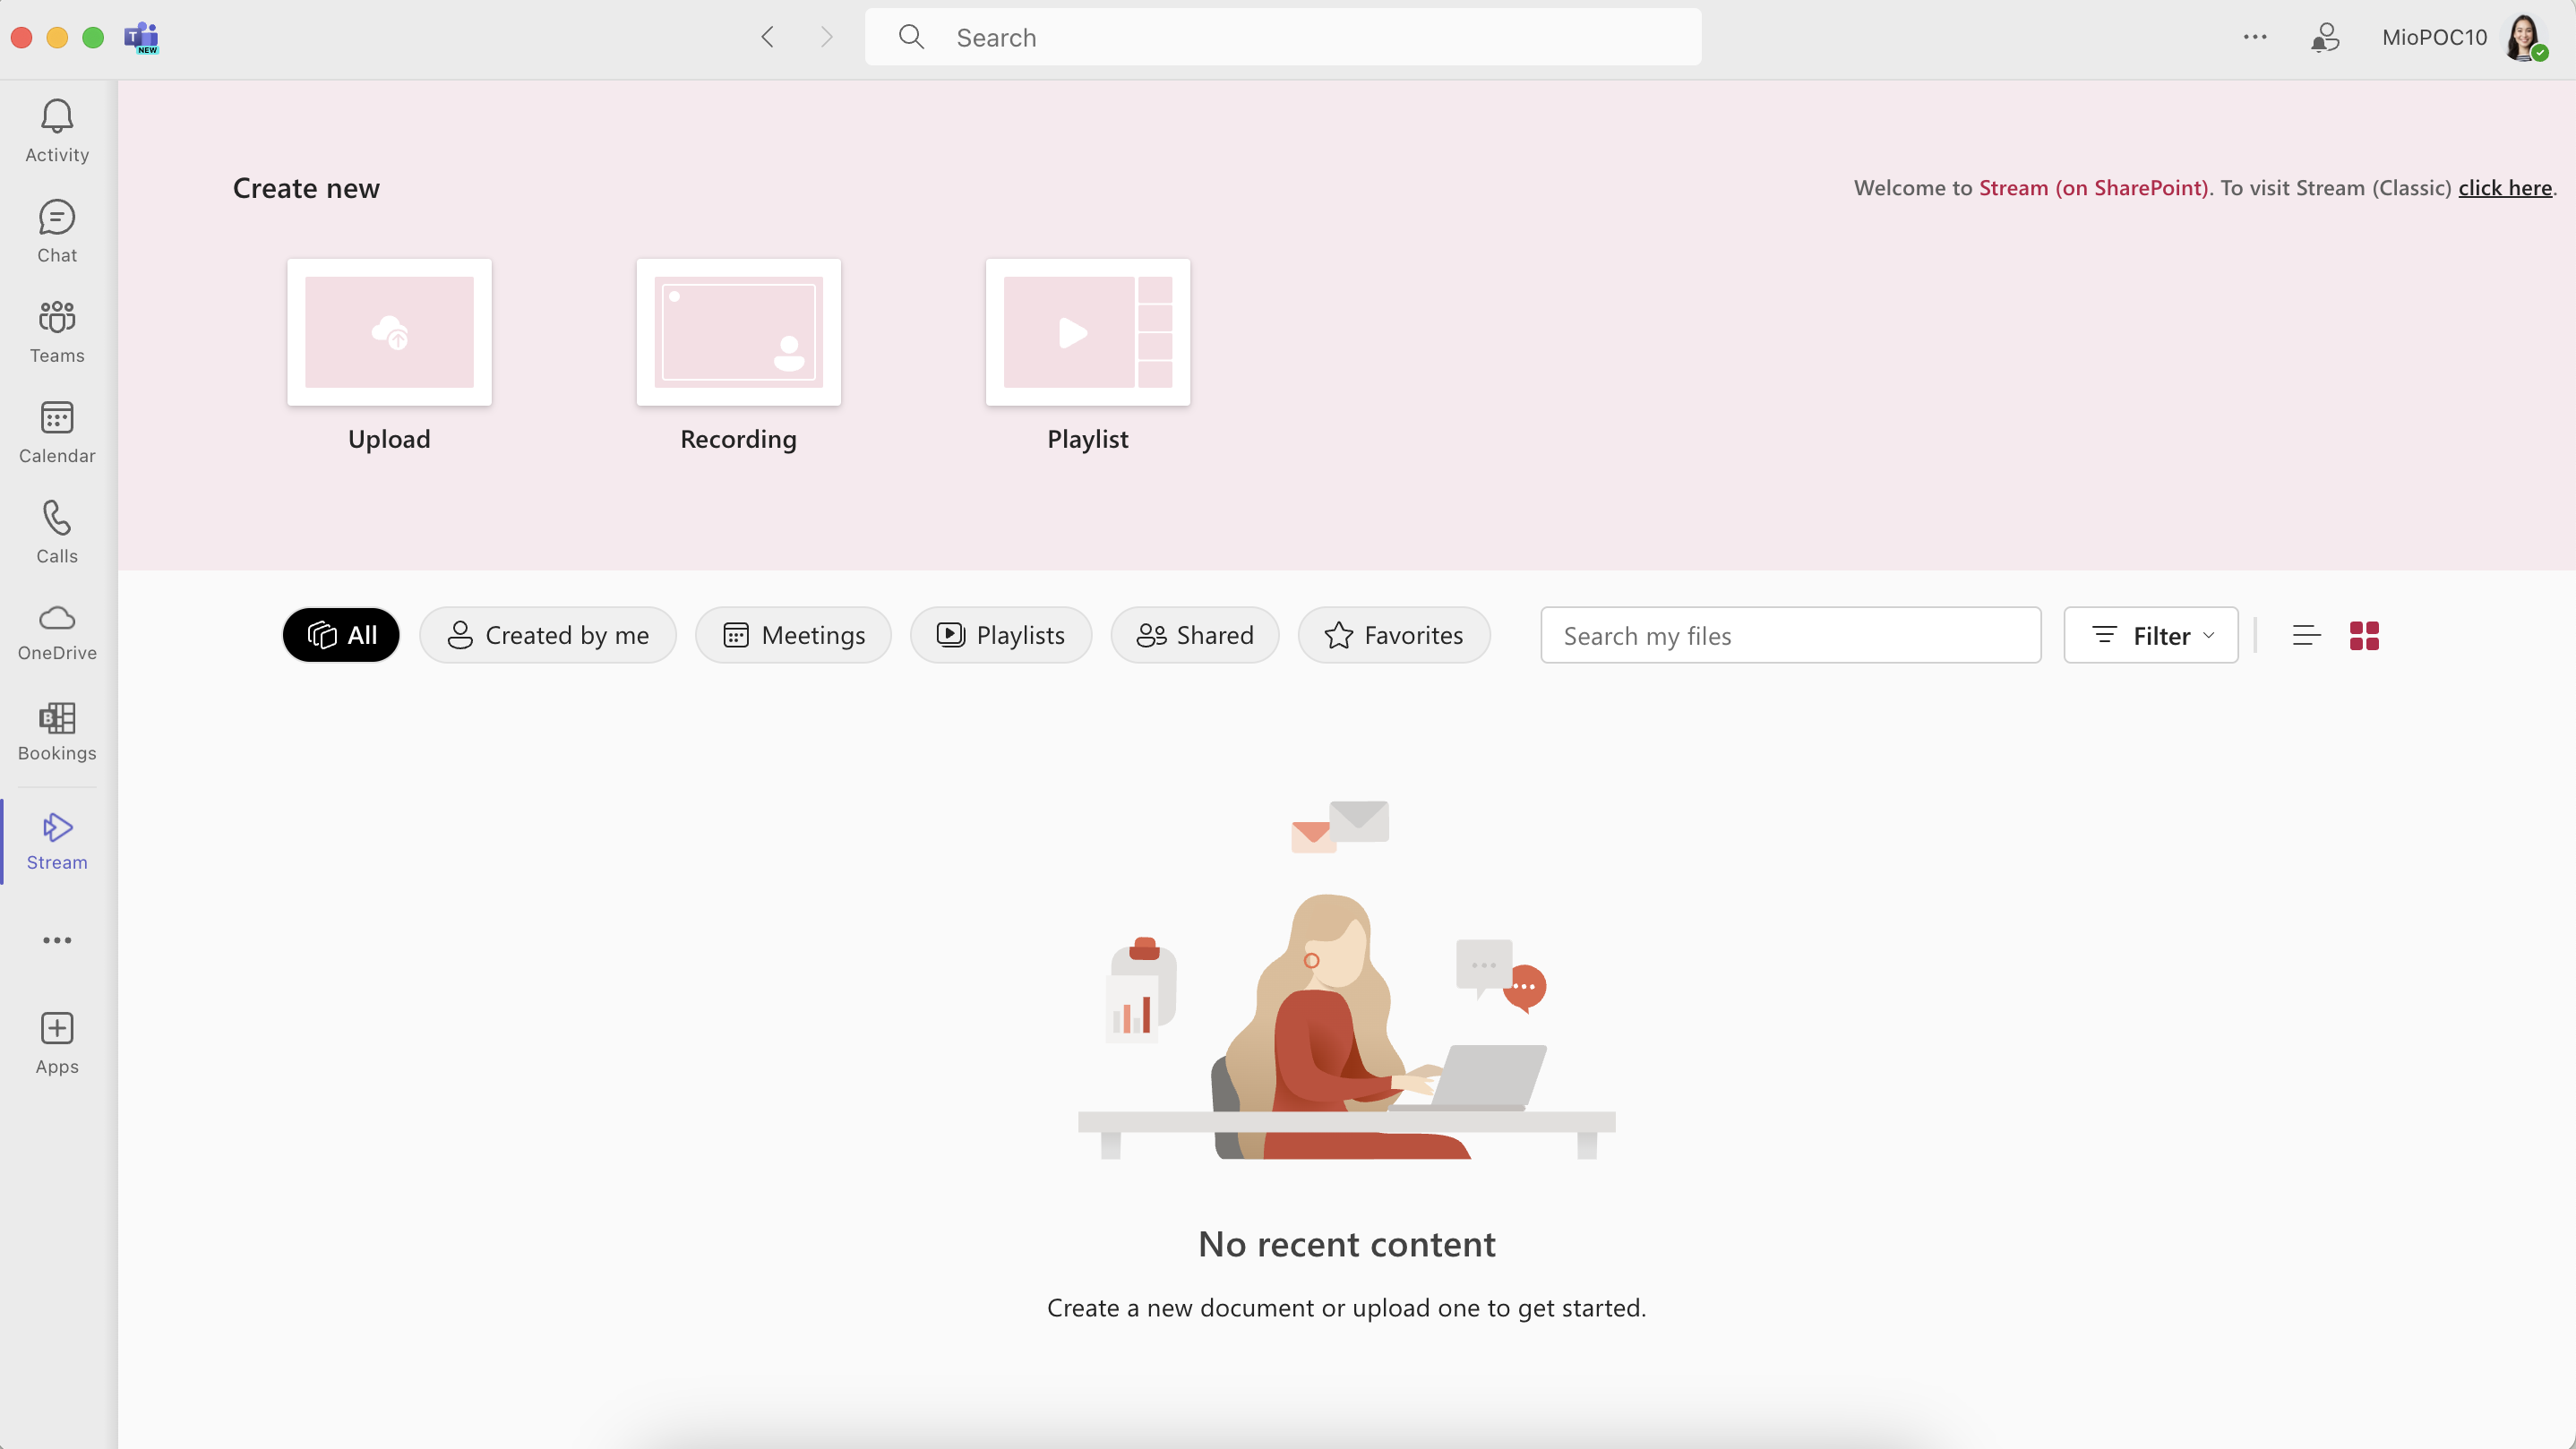Switch to grid view for content
2576x1449 pixels.
coord(2366,635)
